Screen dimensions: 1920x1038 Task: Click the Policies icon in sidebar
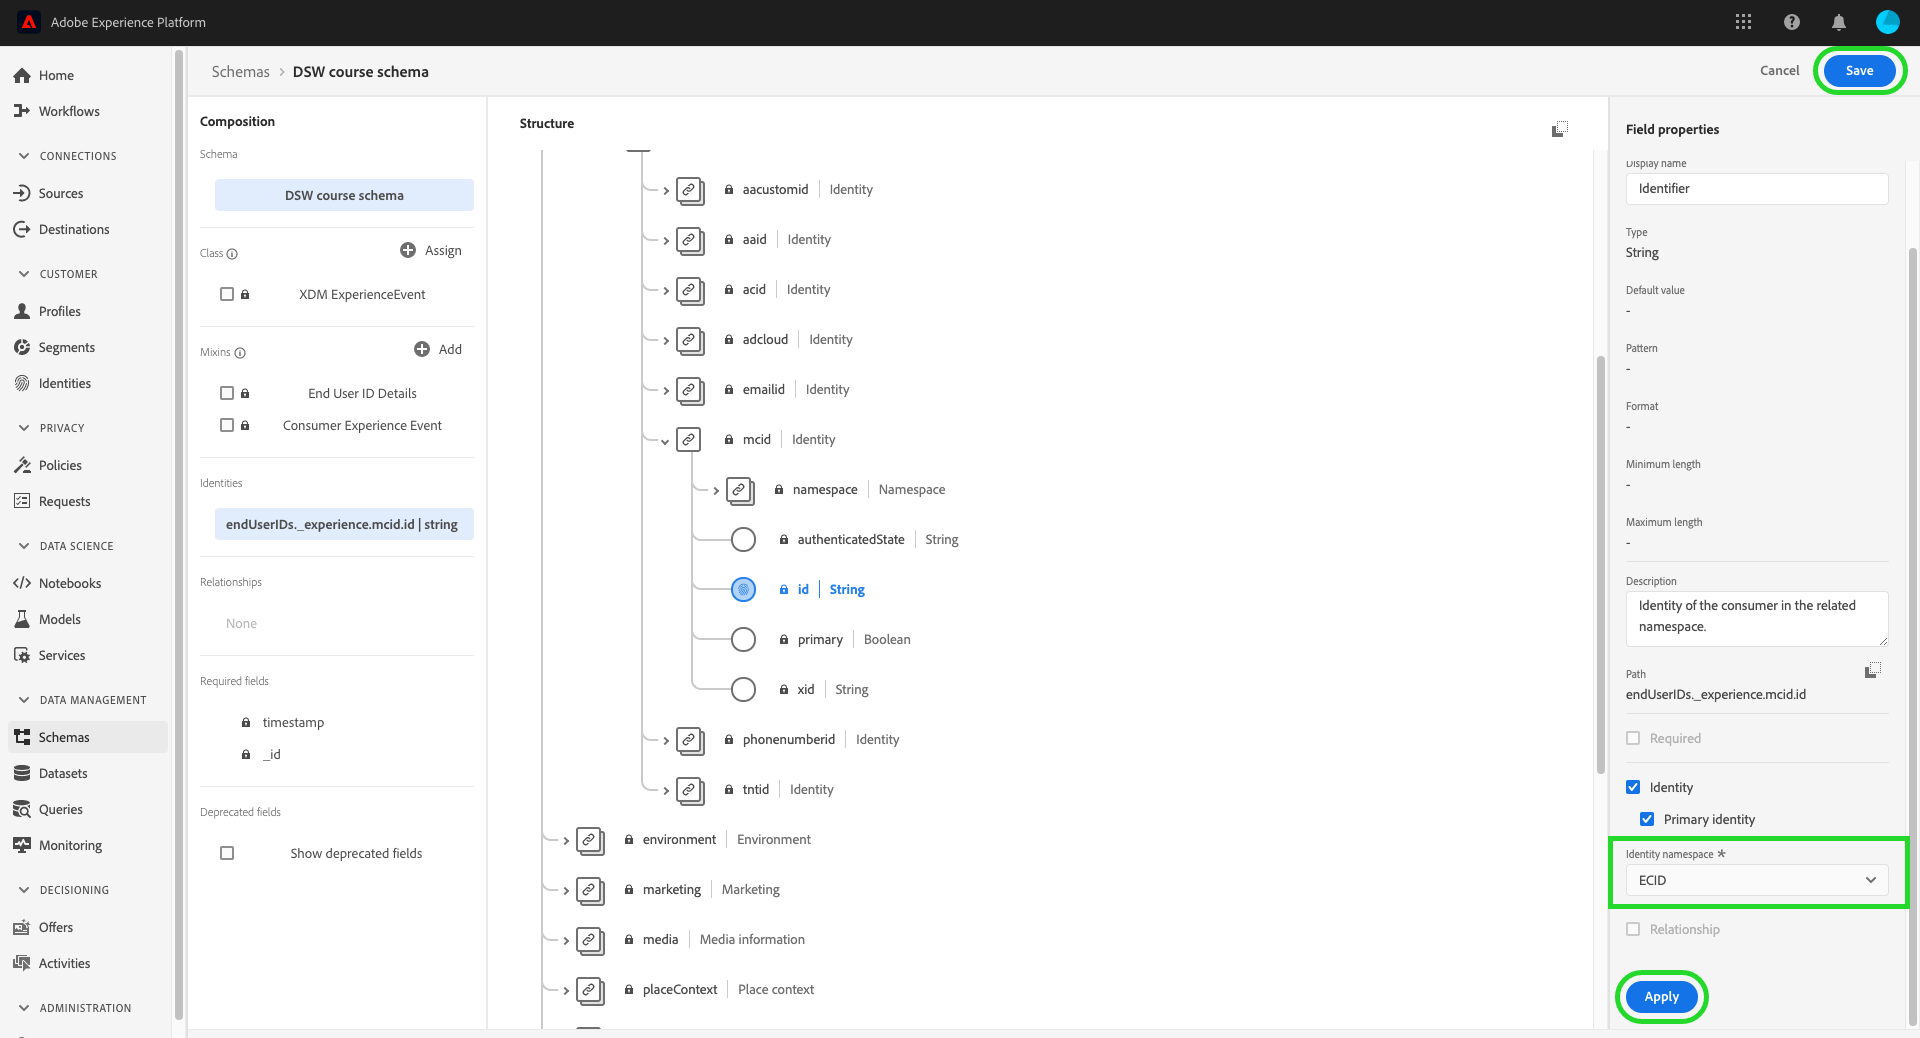pos(22,465)
